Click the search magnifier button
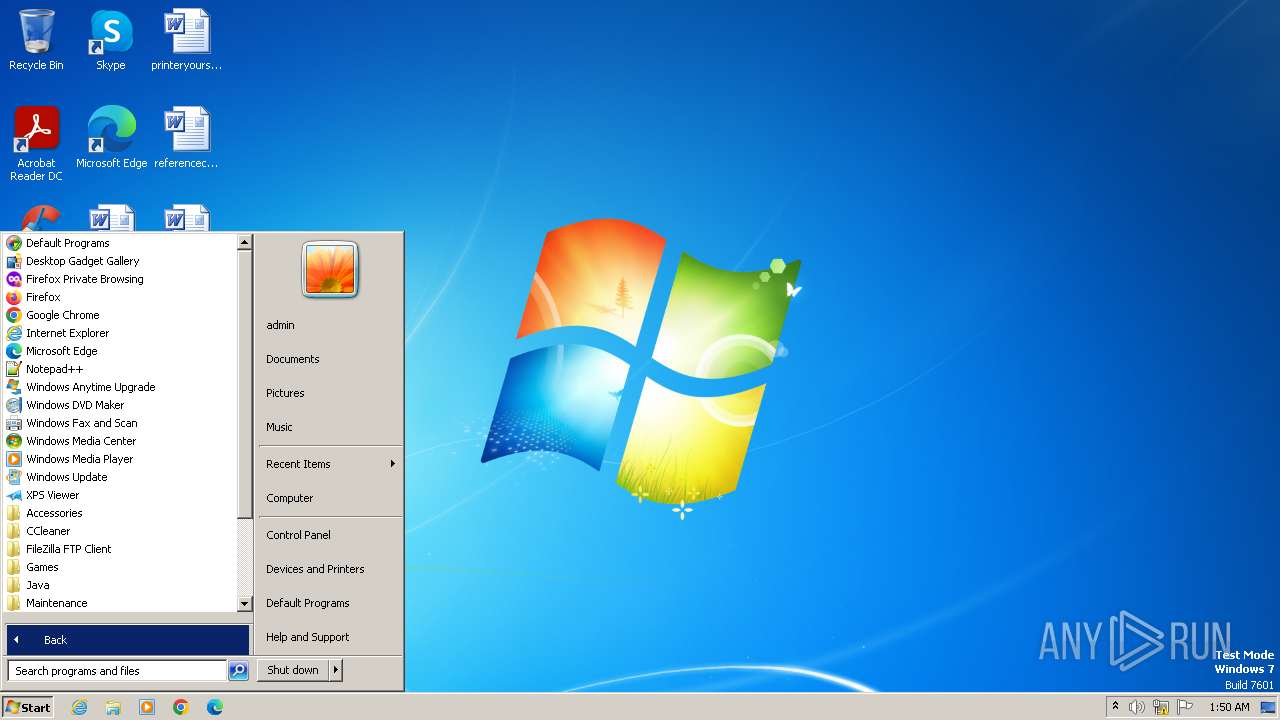Screen dimensions: 1280x720 238,671
